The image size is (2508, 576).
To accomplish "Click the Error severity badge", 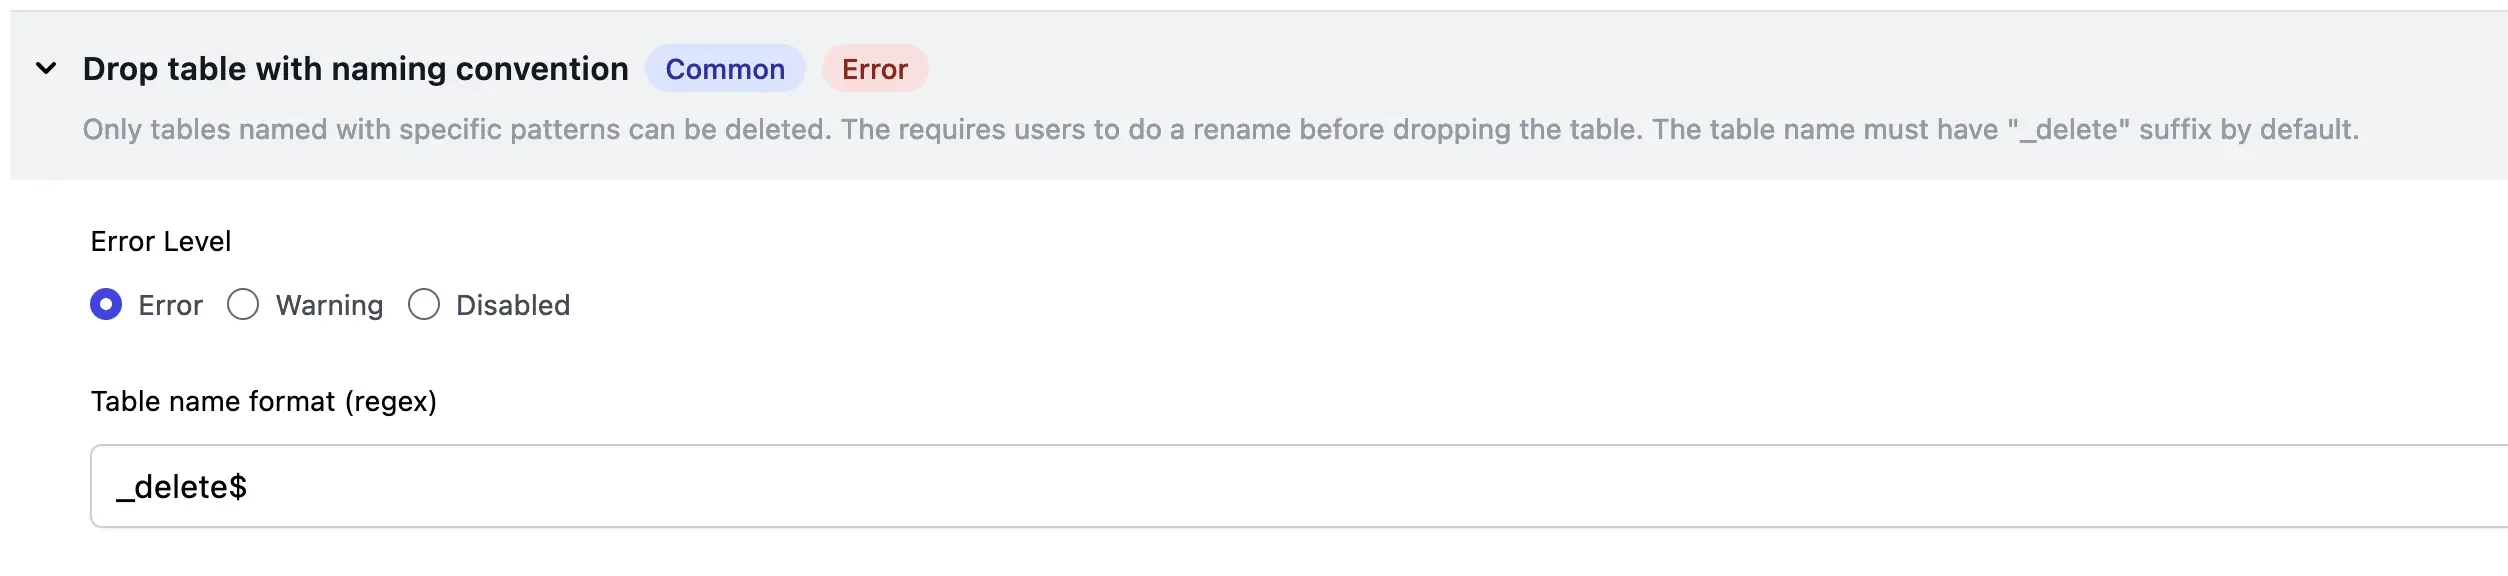I will 874,68.
